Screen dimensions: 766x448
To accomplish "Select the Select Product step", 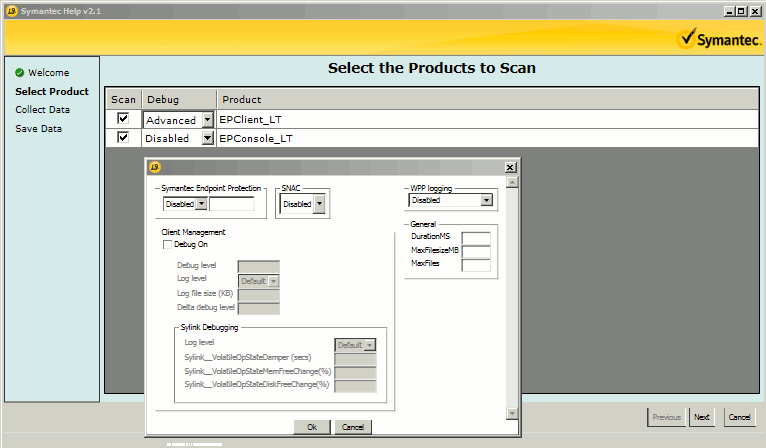I will (52, 91).
